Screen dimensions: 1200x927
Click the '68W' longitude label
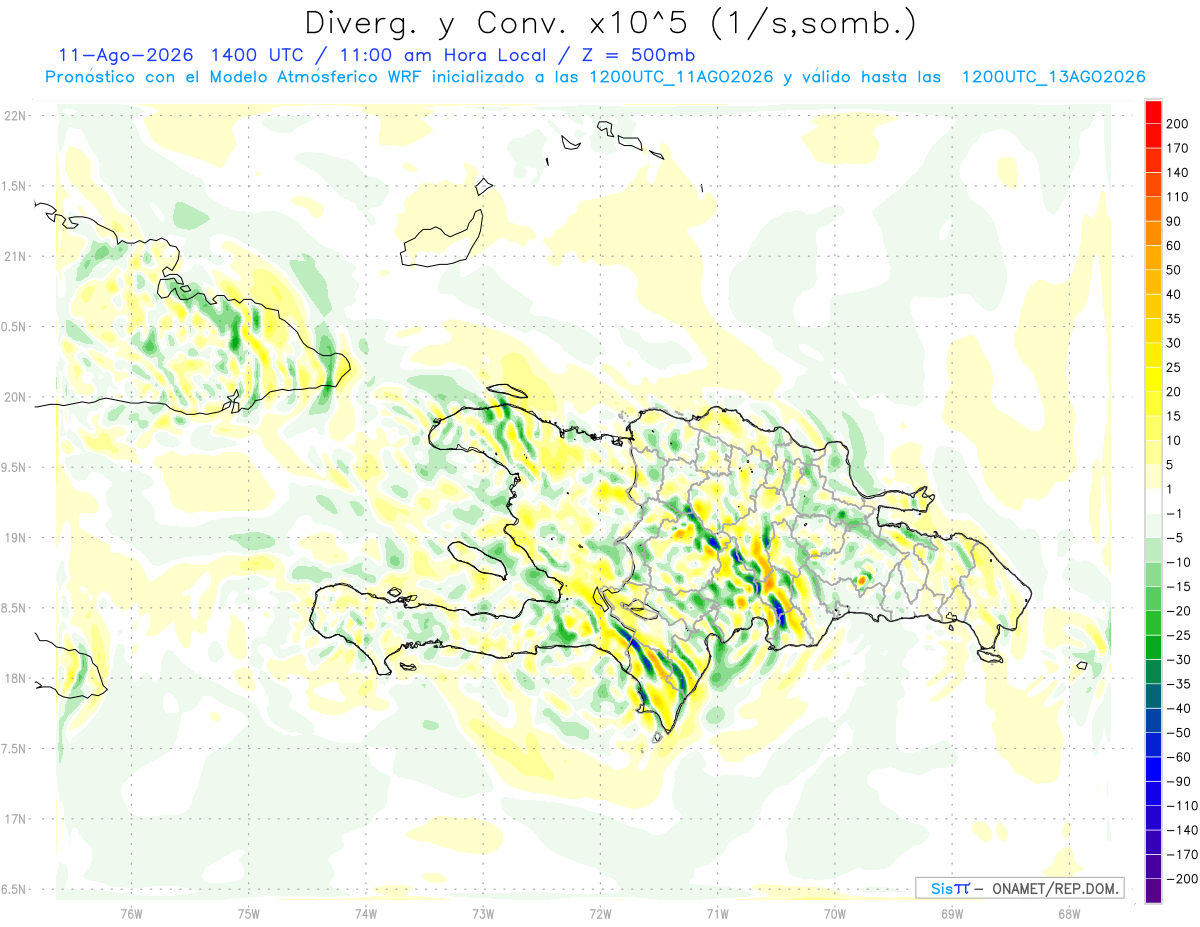[1069, 914]
